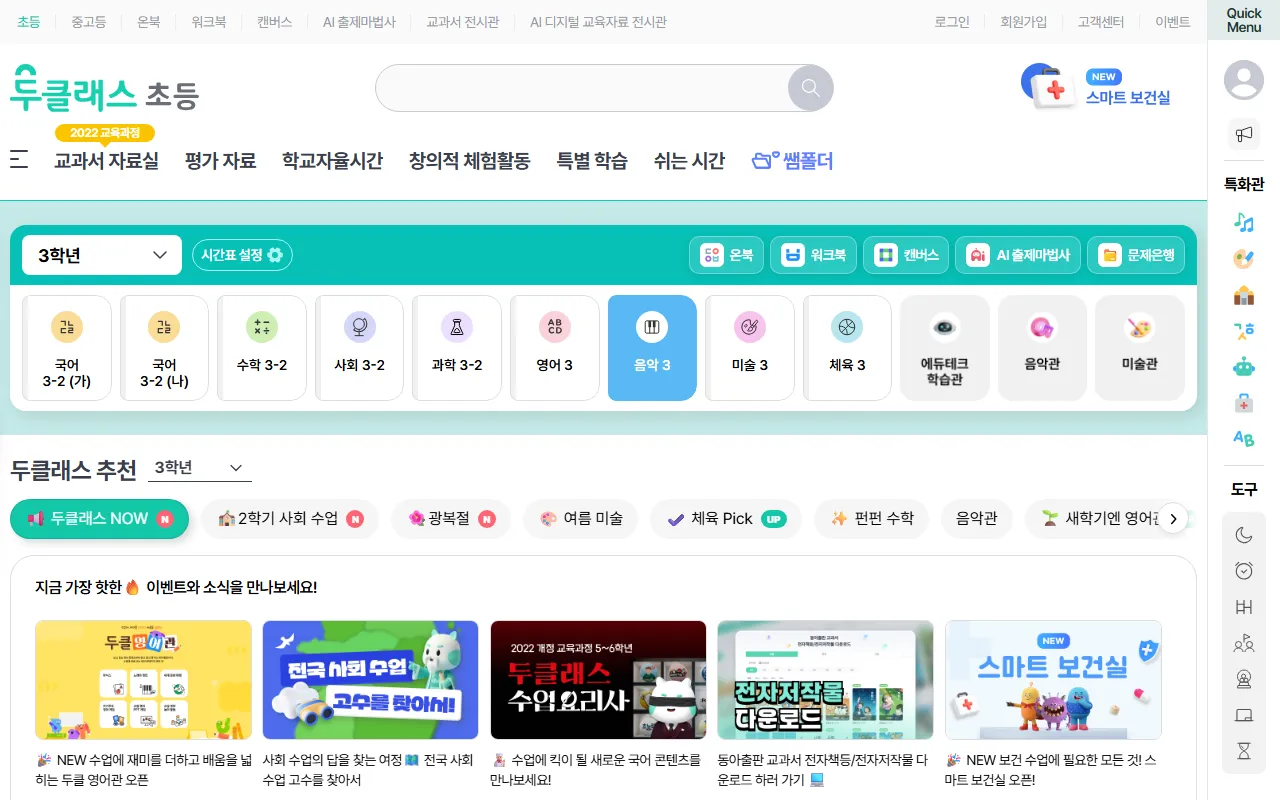The height and width of the screenshot is (800, 1280).
Task: Show more recommendation chips with right arrow
Action: (x=1173, y=518)
